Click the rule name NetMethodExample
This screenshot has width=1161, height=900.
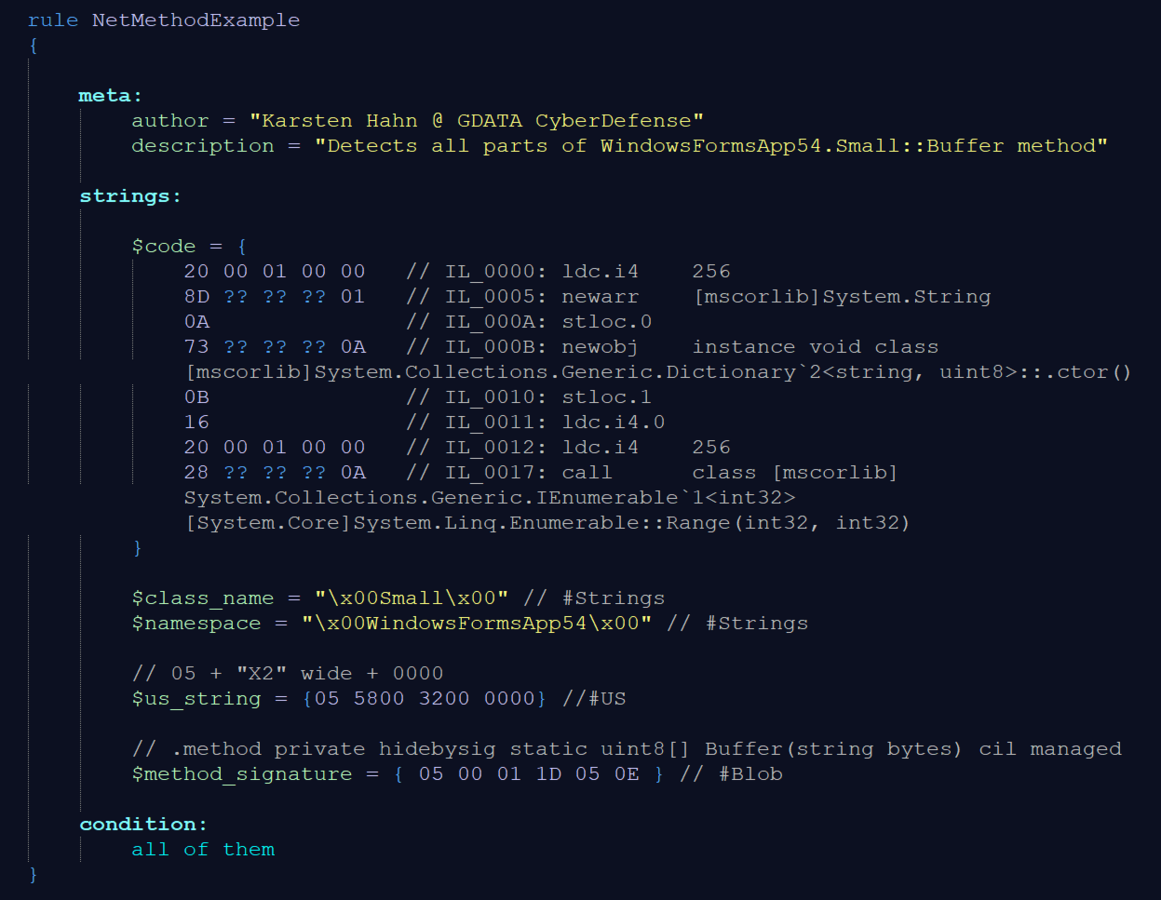pos(195,20)
